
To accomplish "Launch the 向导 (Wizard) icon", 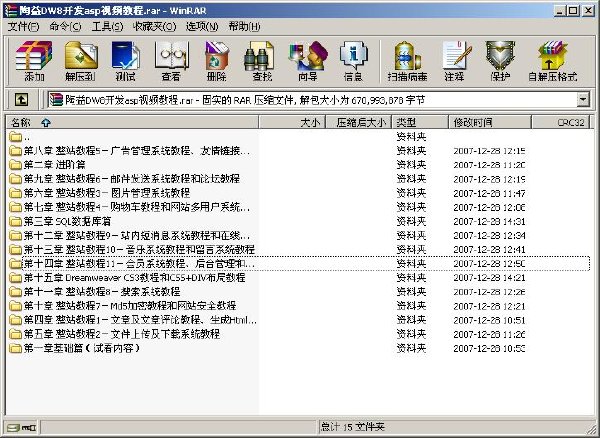I will tap(308, 61).
